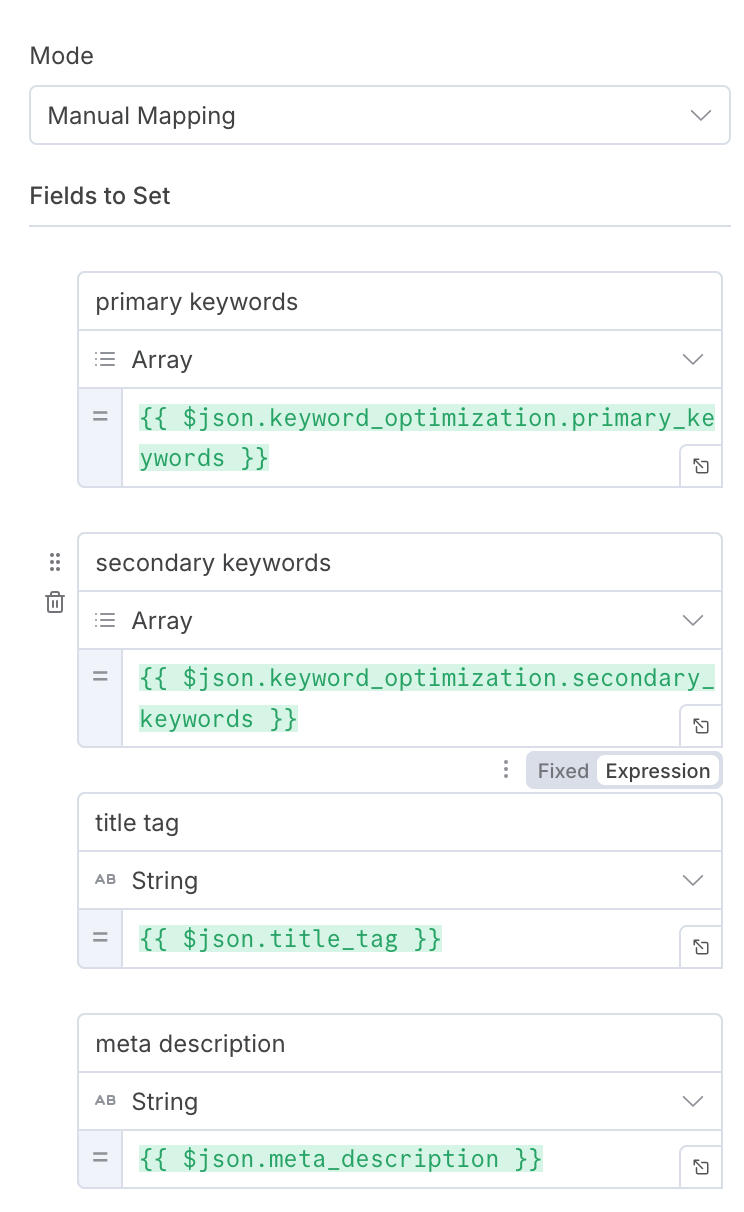This screenshot has height=1212, width=744.
Task: Open expression editor for primary keywords value
Action: point(701,466)
